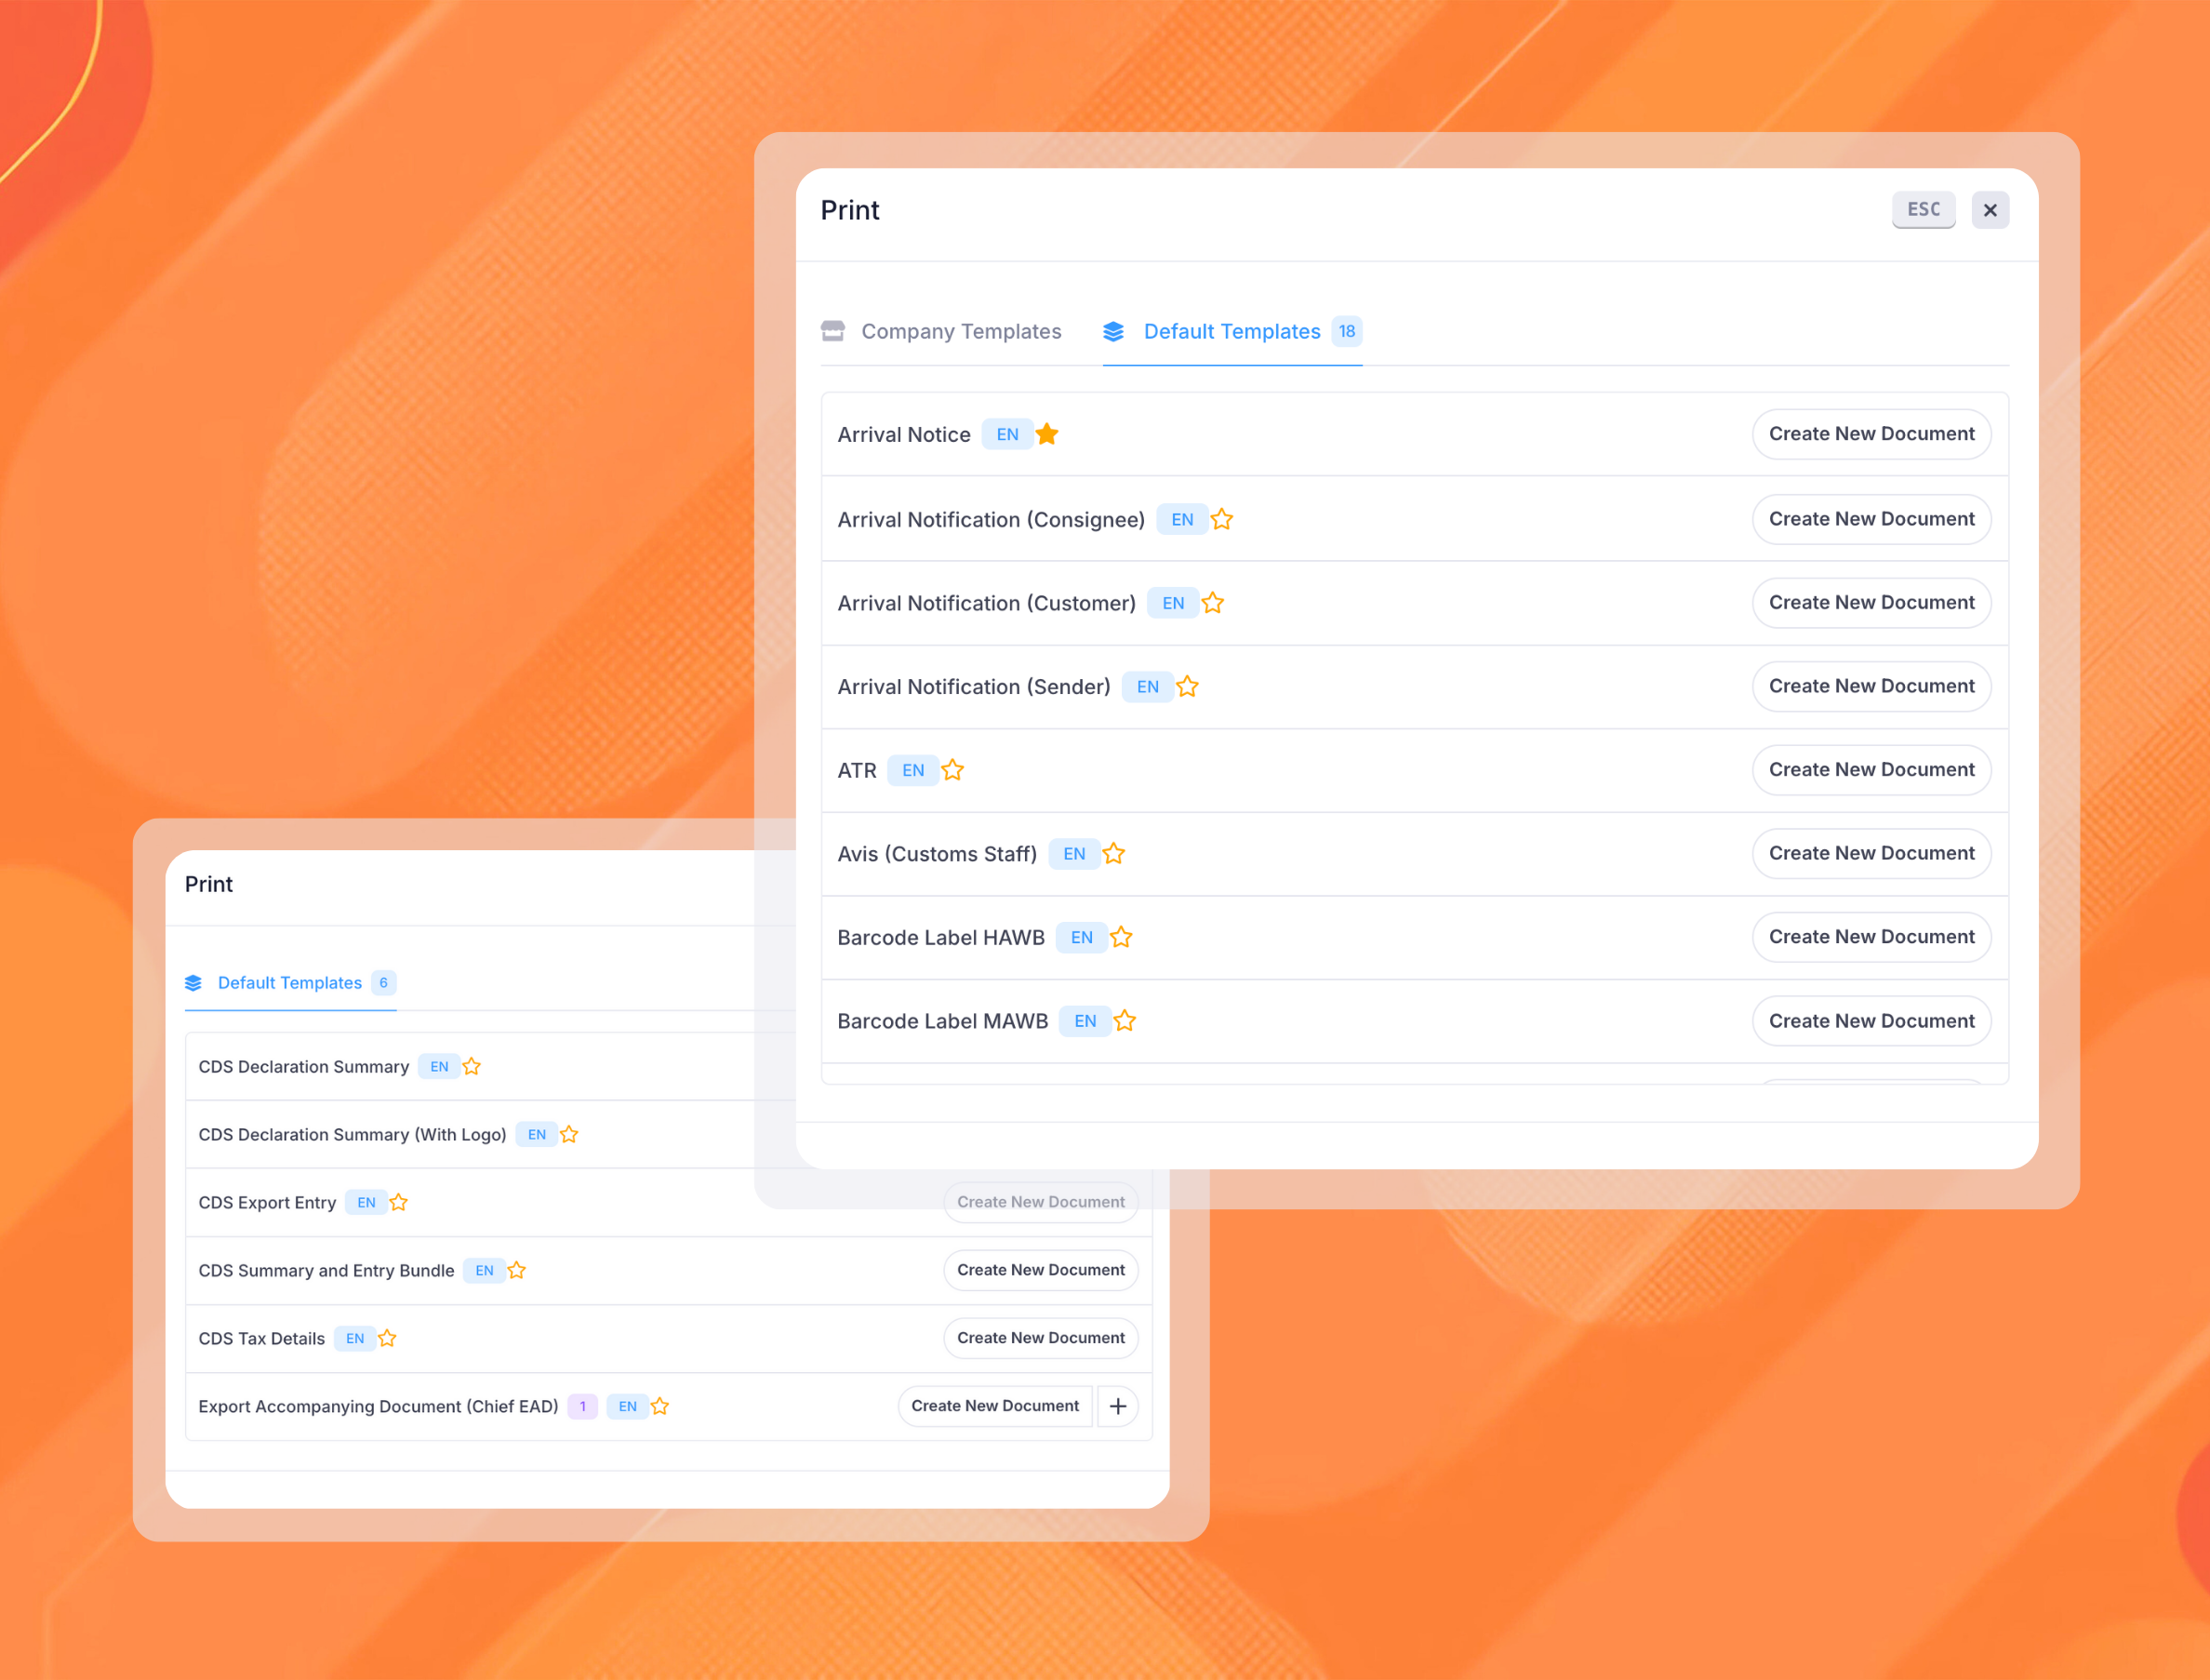Favorite the ATR template via its star

pyautogui.click(x=952, y=770)
